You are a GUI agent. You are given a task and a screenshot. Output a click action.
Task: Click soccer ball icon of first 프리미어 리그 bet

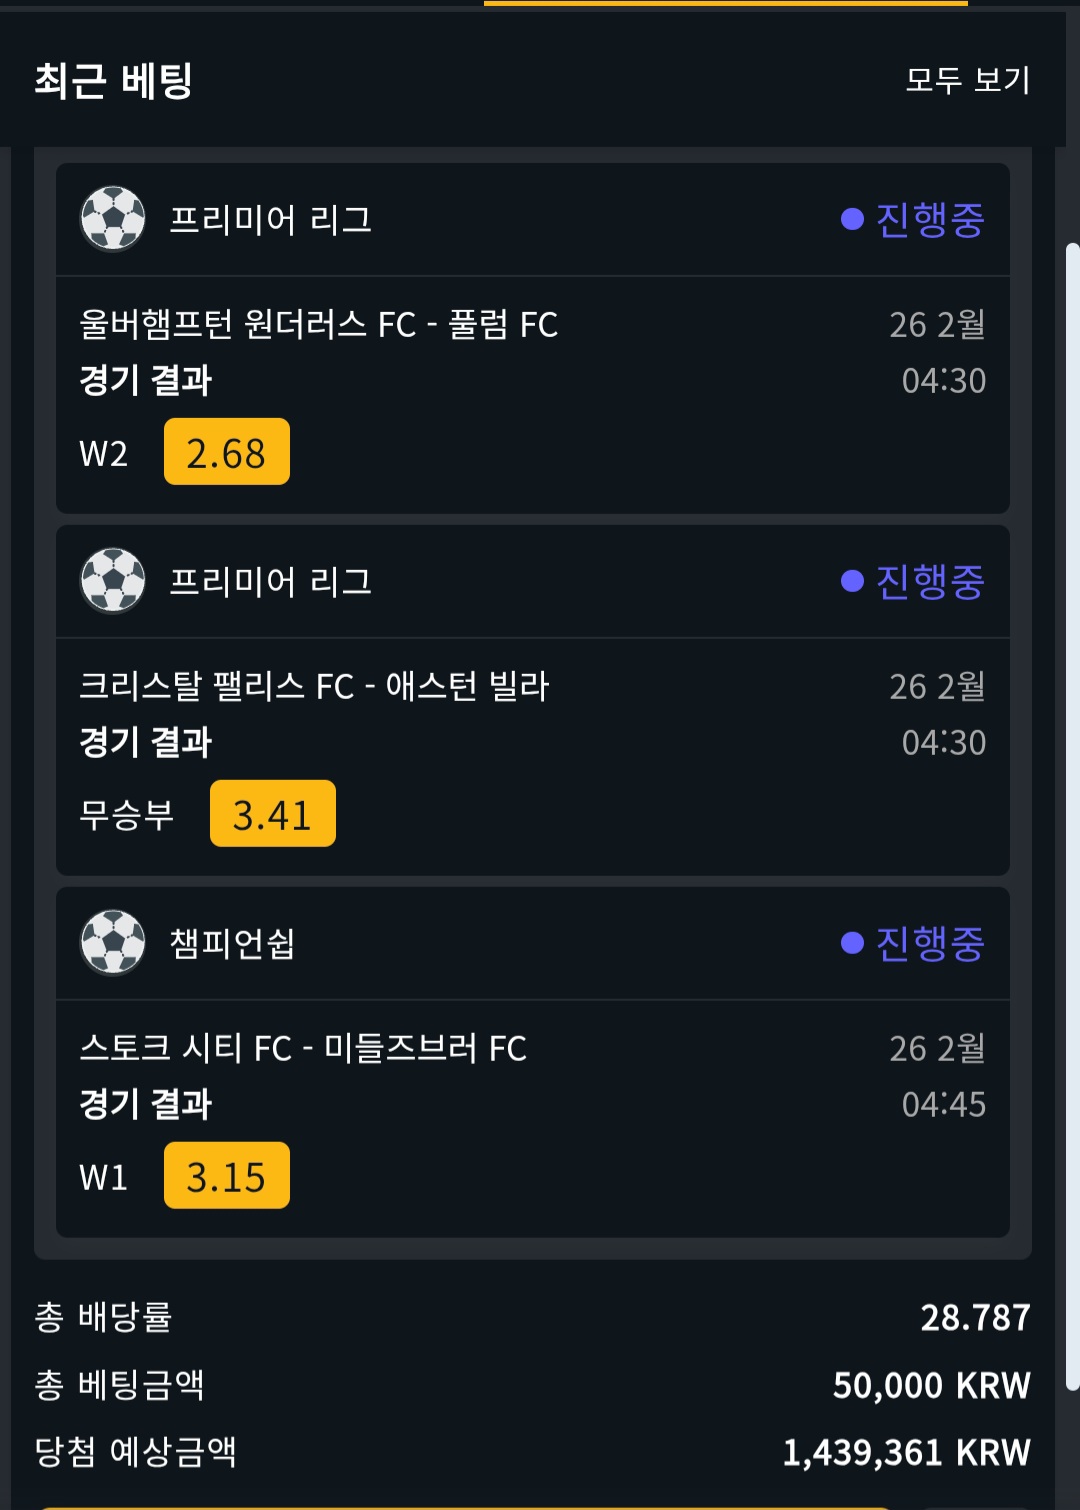113,218
